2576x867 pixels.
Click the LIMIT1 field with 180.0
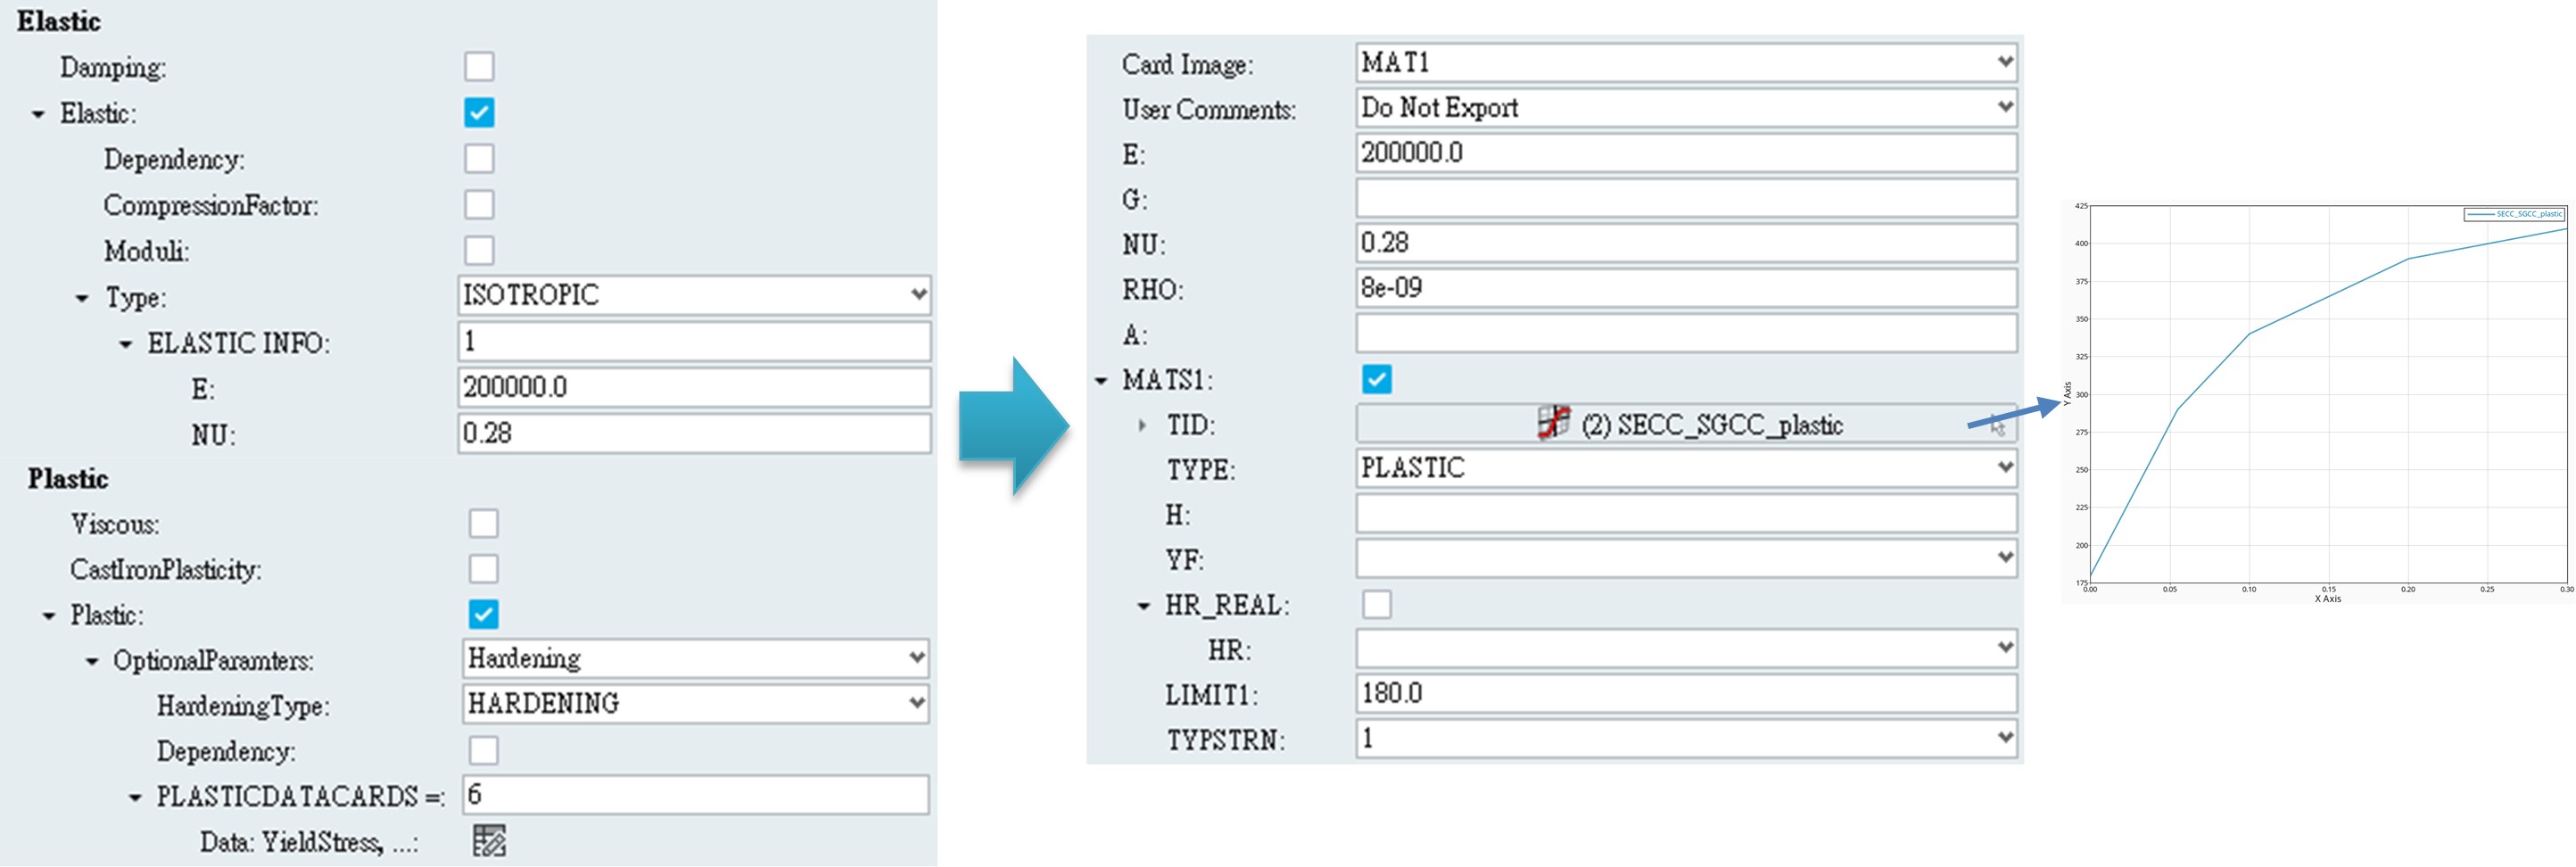(1685, 693)
